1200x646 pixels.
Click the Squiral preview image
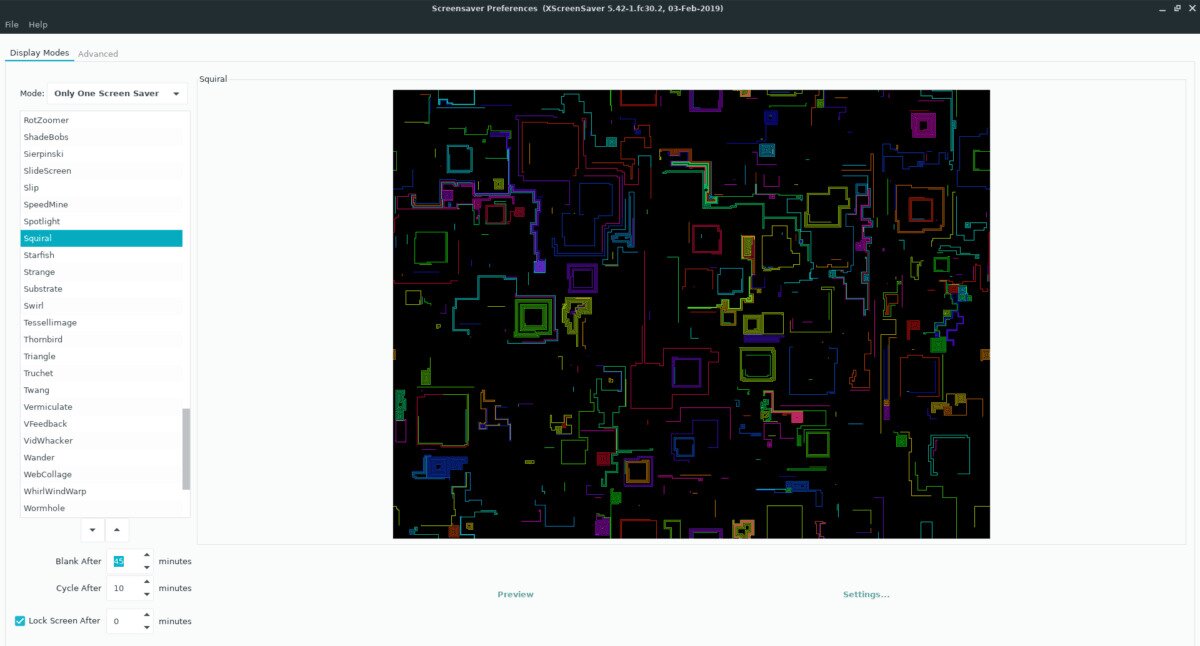tap(691, 314)
